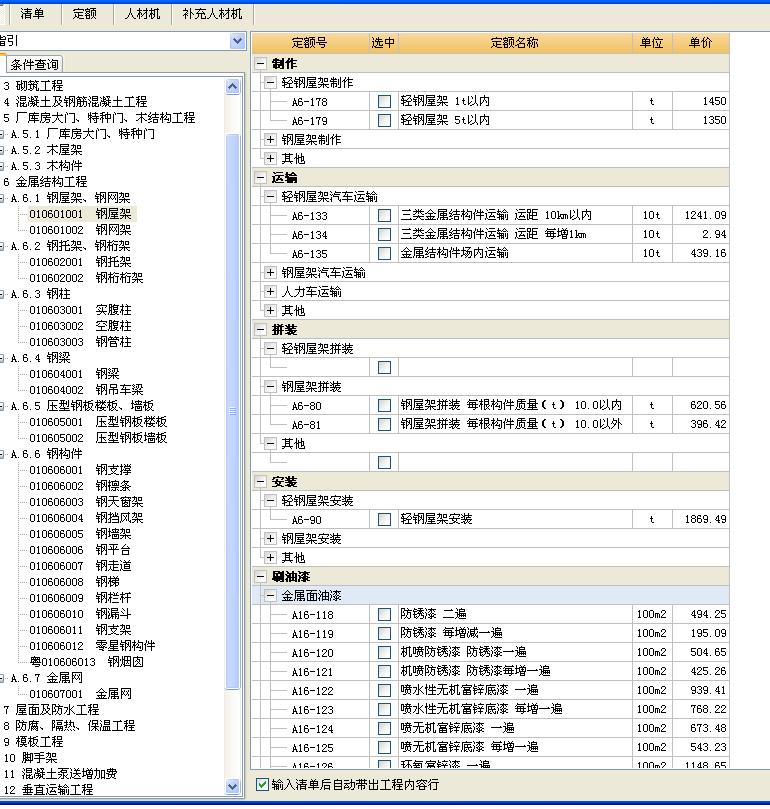The height and width of the screenshot is (809, 770).
Task: Select tree item 010605001 压型钢板楼板
Action: (x=98, y=422)
